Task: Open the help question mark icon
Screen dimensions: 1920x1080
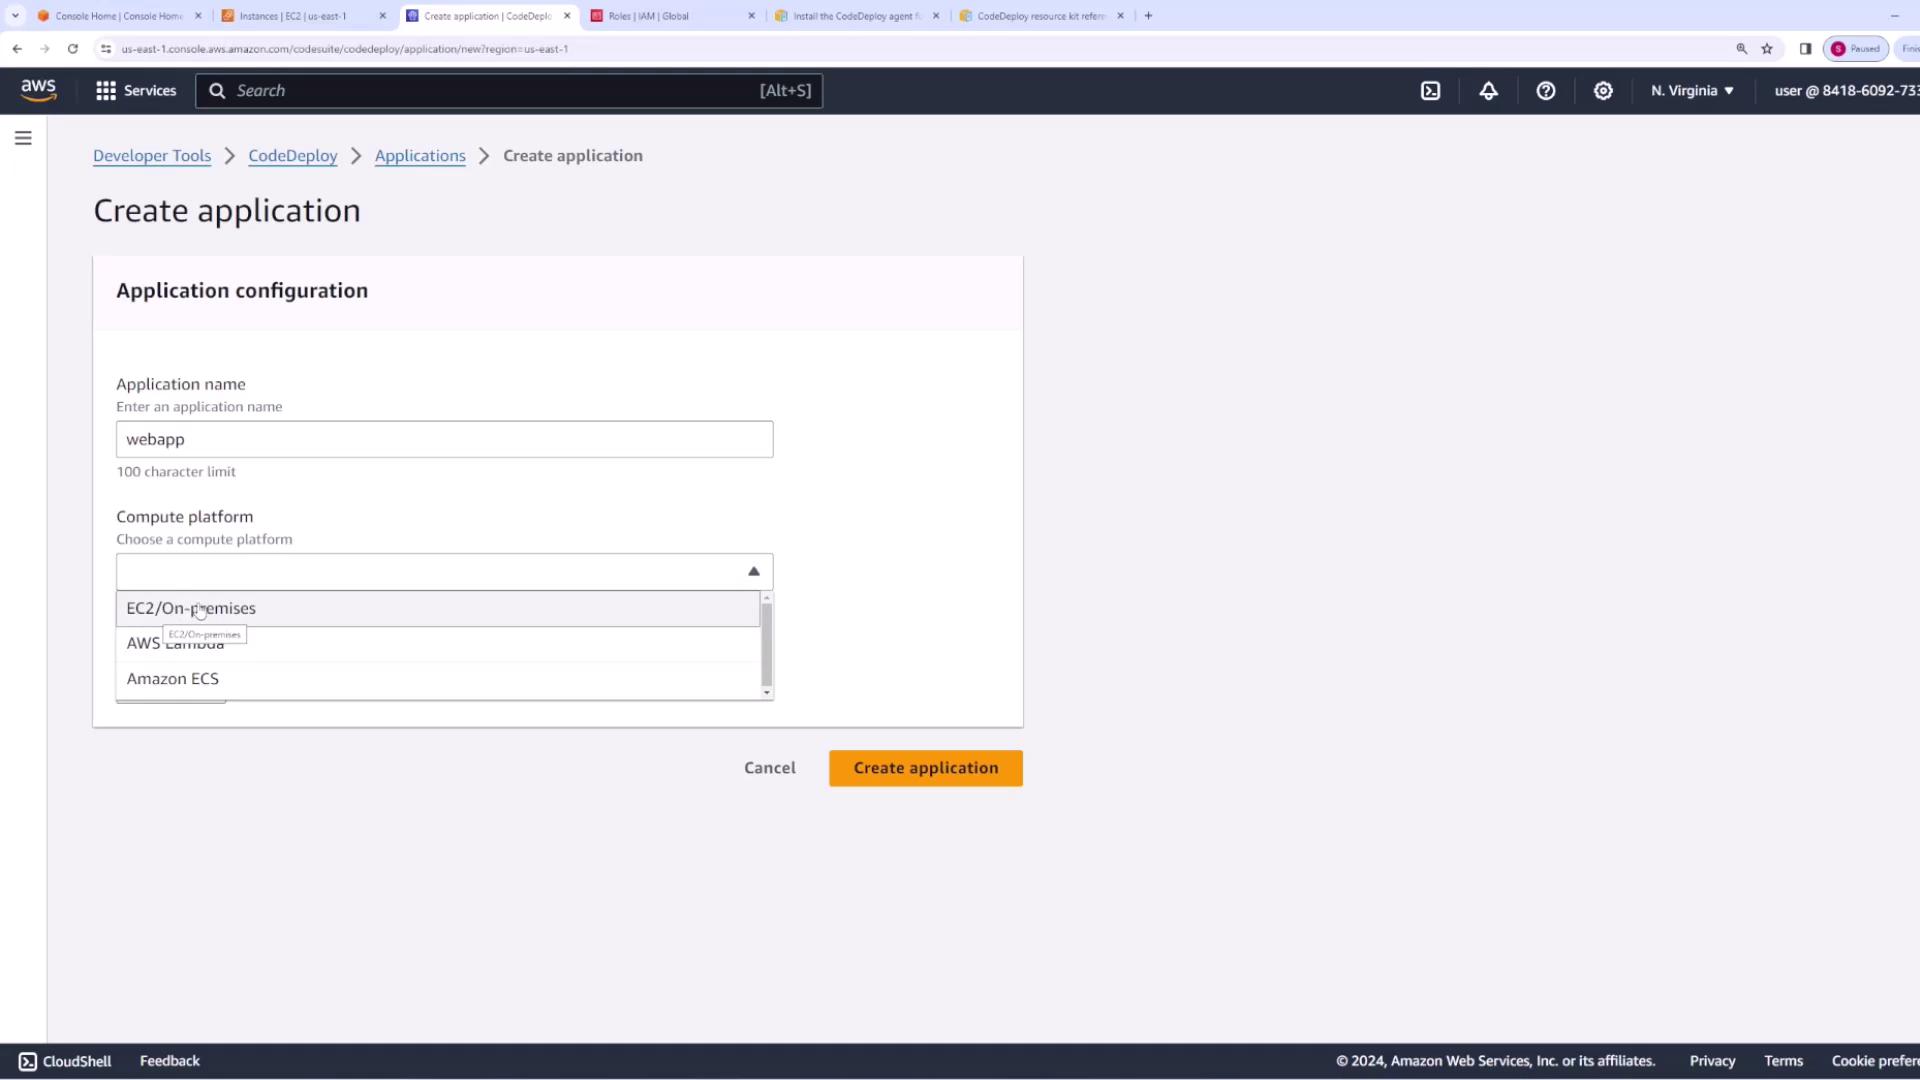Action: (x=1545, y=91)
